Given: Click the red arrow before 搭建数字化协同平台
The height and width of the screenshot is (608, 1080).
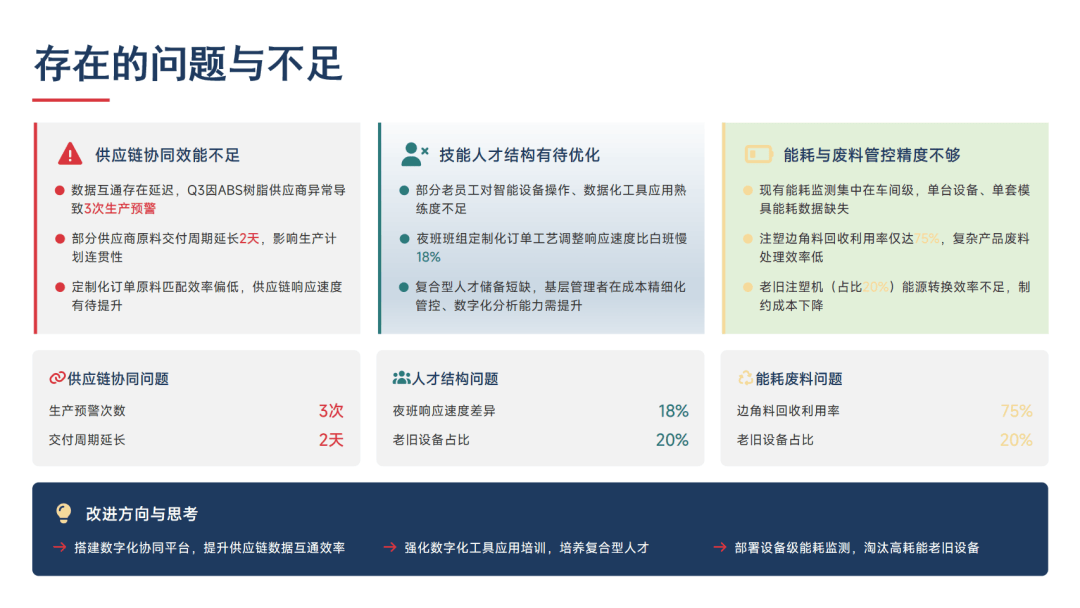Looking at the screenshot, I should click(x=59, y=548).
